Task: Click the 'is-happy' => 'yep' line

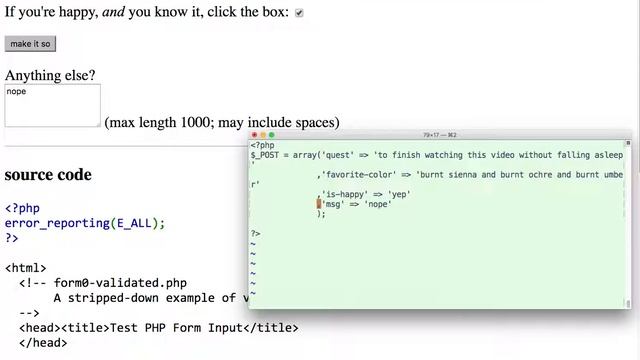Action: [364, 194]
